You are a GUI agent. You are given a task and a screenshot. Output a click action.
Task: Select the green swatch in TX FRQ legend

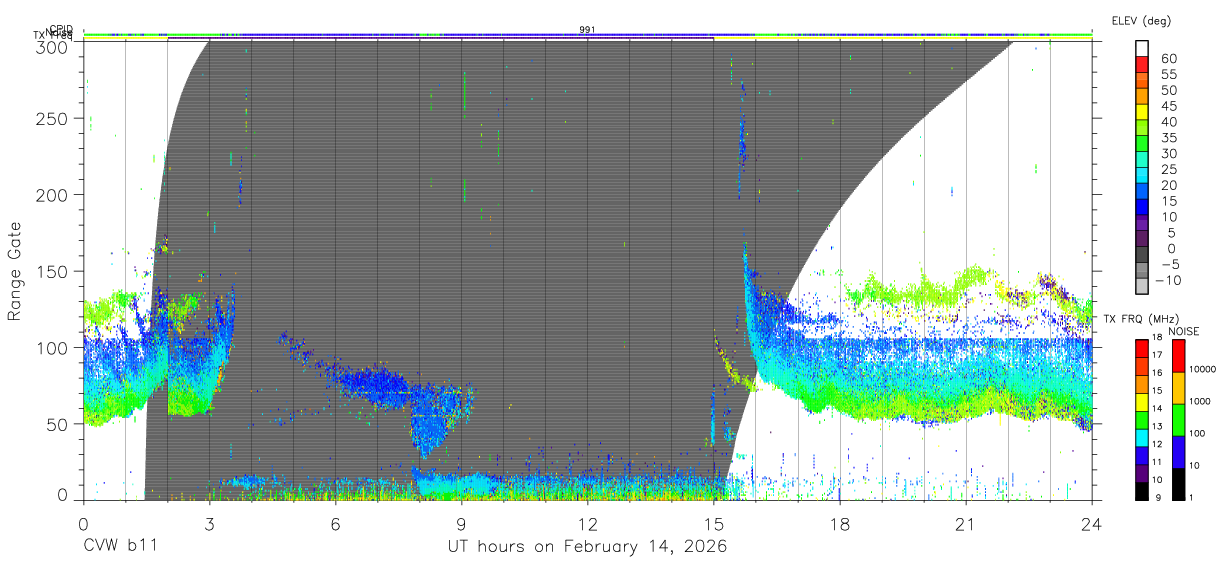1142,418
